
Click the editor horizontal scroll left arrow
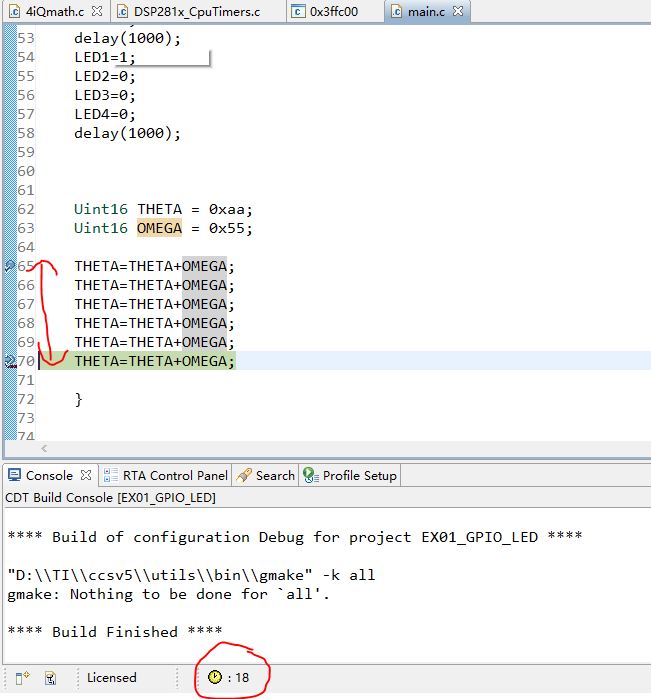[44, 449]
